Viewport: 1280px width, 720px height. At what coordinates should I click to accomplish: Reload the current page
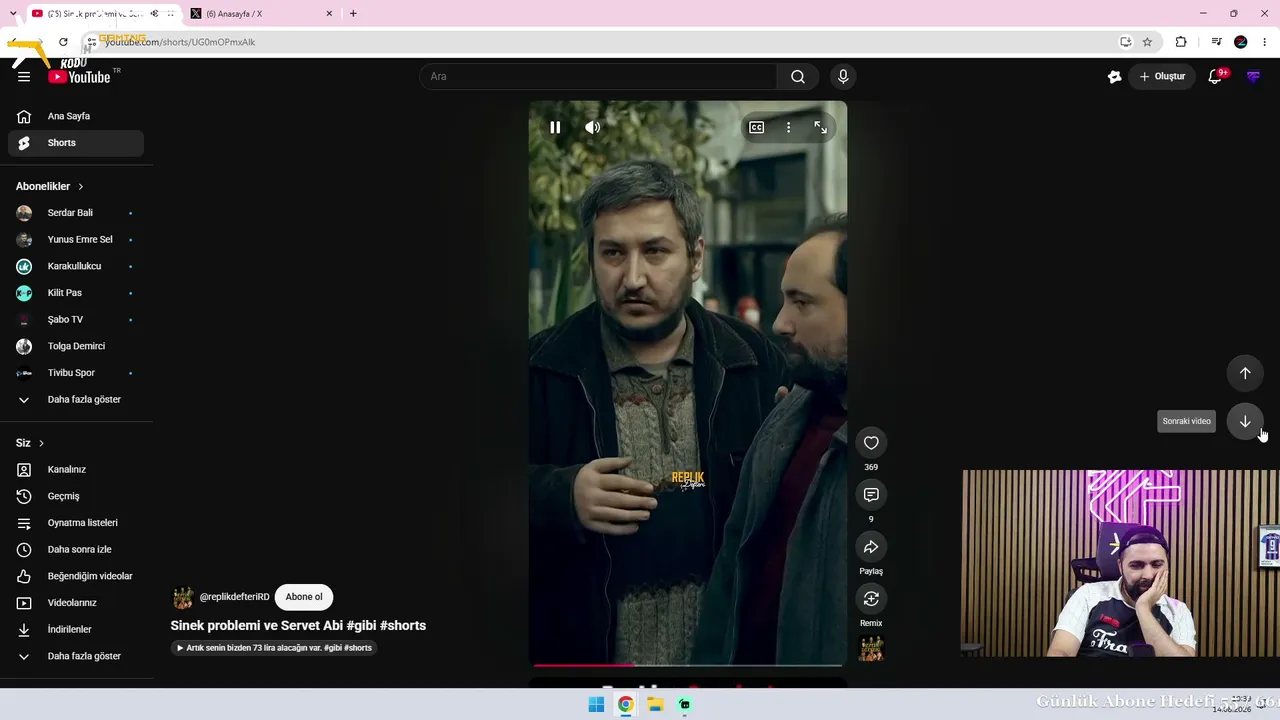(x=63, y=42)
